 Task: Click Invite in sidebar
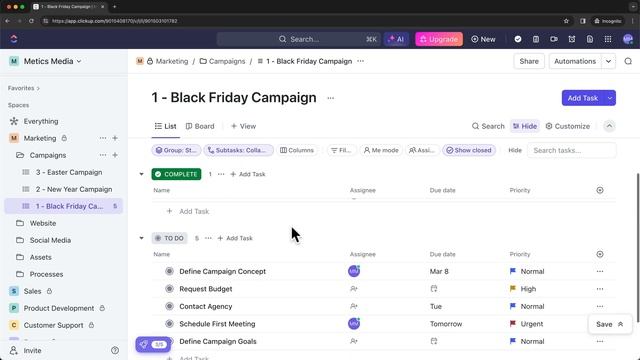click(26, 350)
